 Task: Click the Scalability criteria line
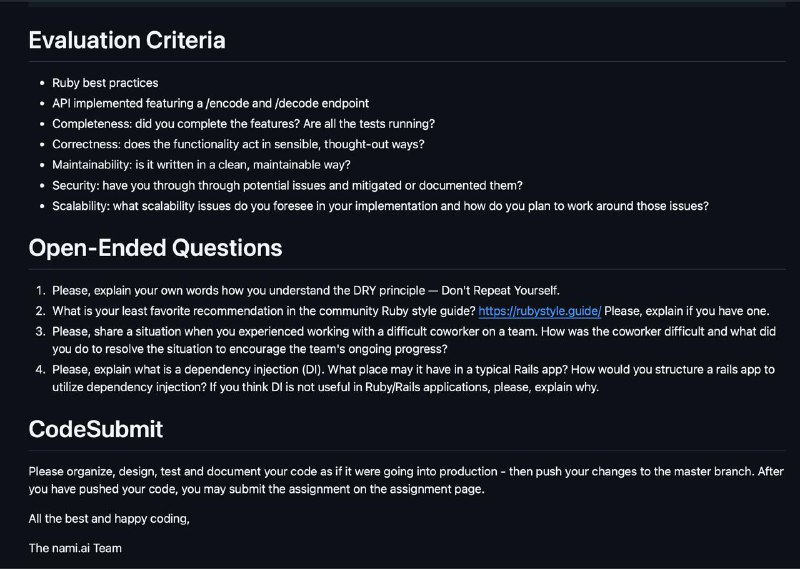coord(380,206)
